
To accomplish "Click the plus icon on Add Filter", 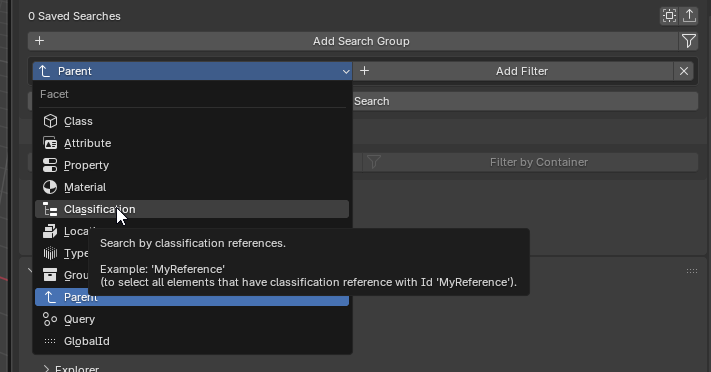I will click(365, 71).
